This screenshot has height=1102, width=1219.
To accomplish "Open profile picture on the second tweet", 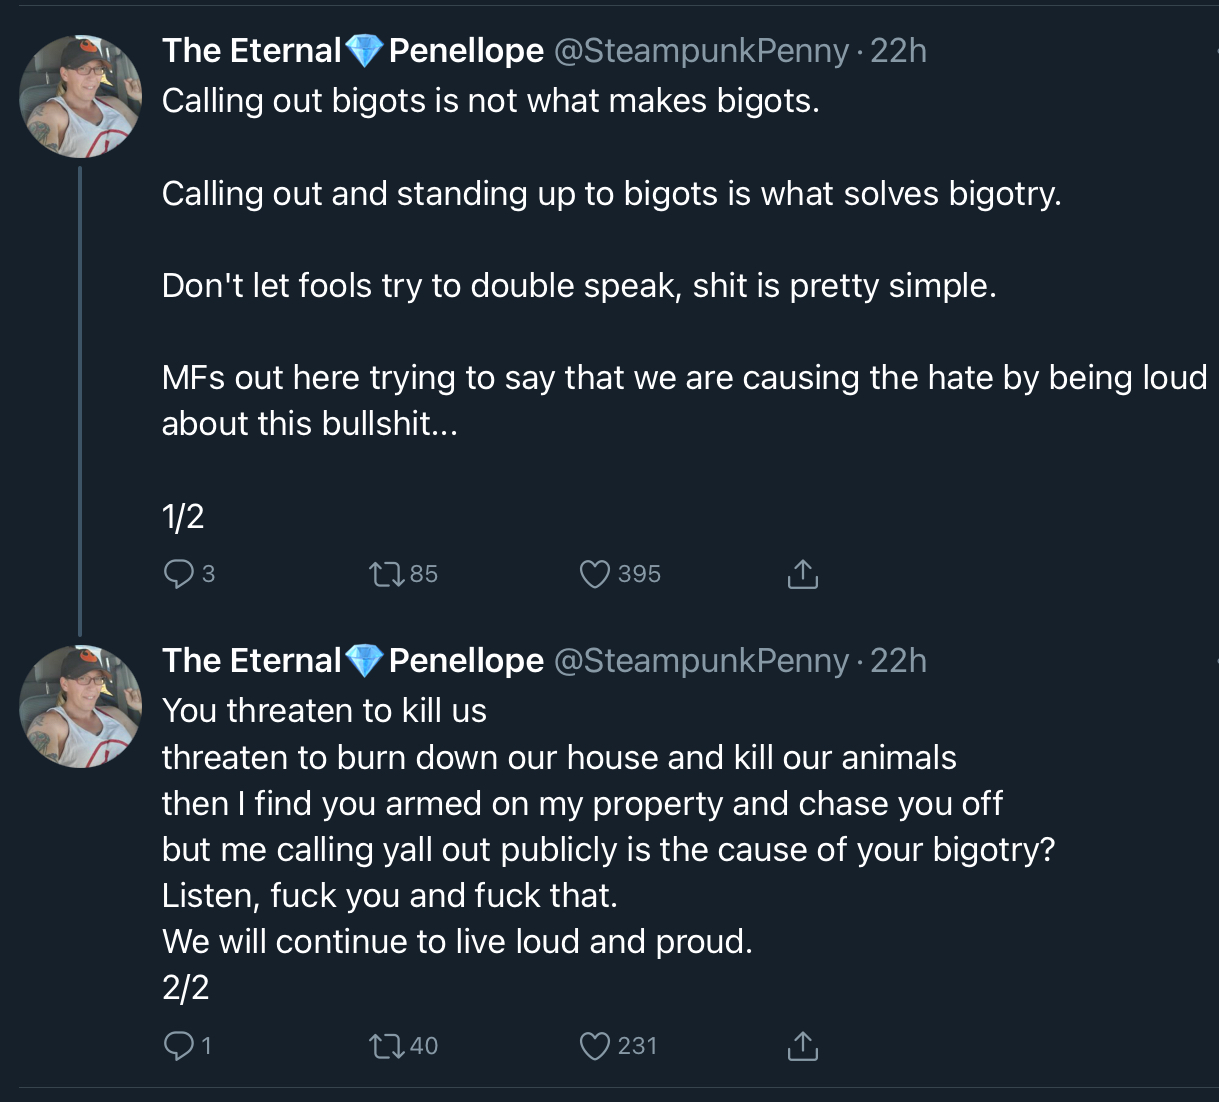I will pos(80,707).
